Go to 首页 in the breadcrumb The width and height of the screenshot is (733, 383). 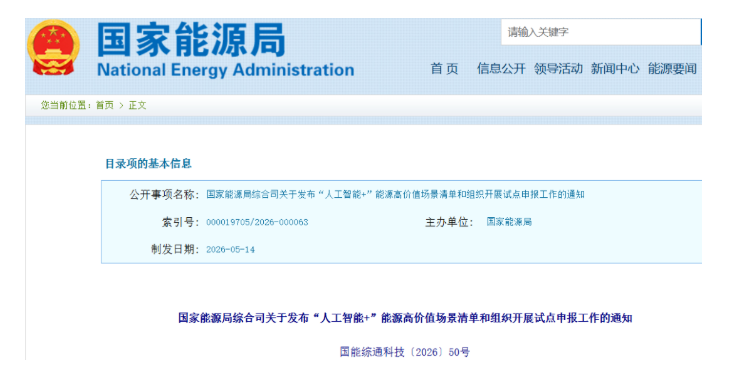tap(105, 105)
